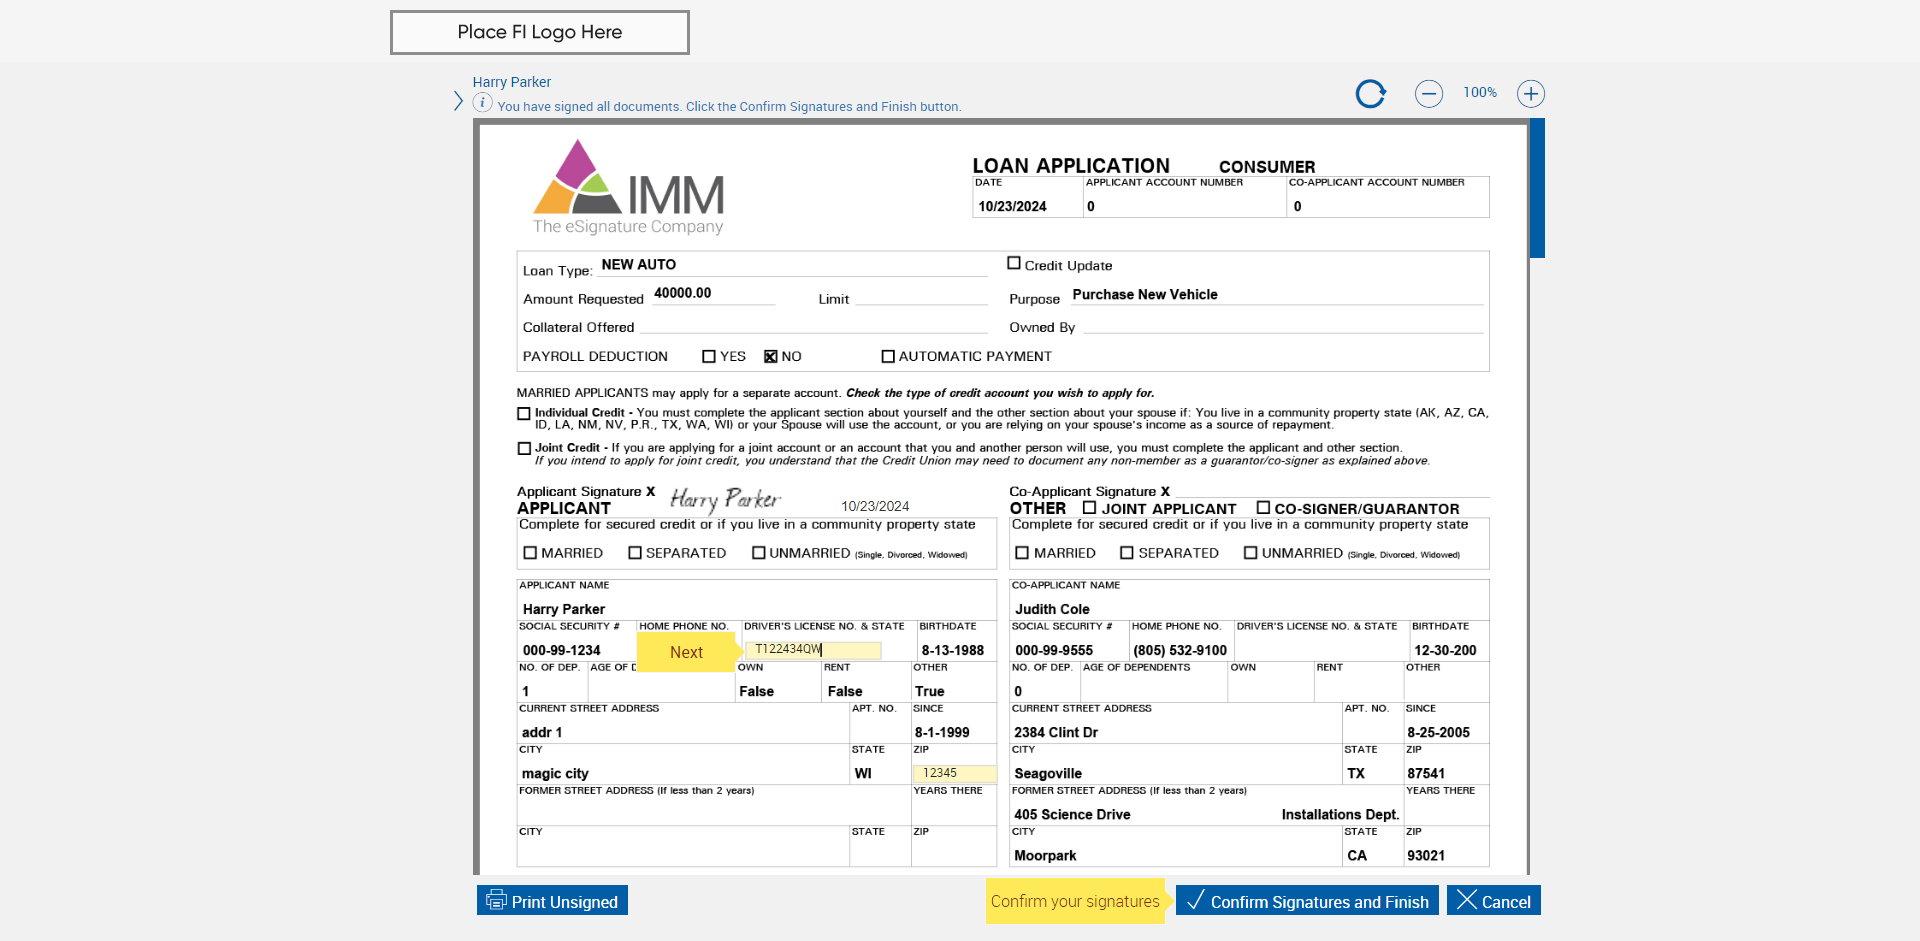This screenshot has width=1920, height=941.
Task: Click purpose Purchase New Vehicle
Action: pos(1145,295)
